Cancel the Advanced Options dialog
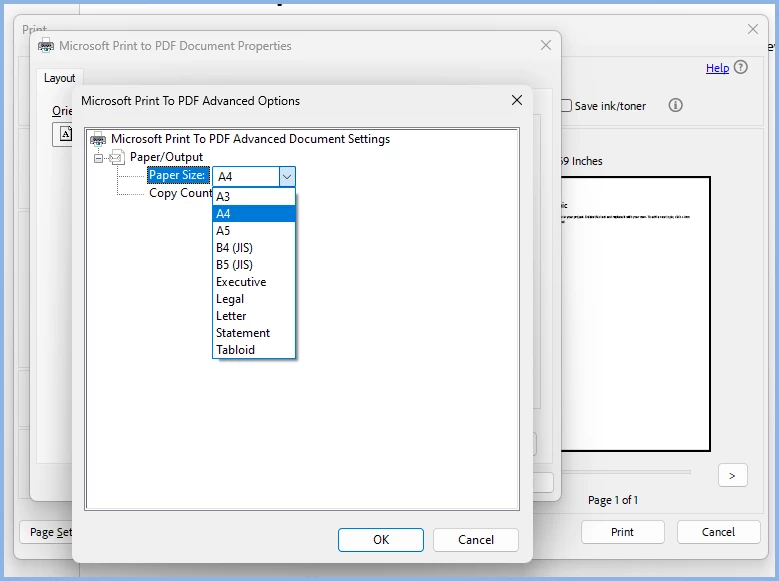This screenshot has width=779, height=581. click(476, 540)
